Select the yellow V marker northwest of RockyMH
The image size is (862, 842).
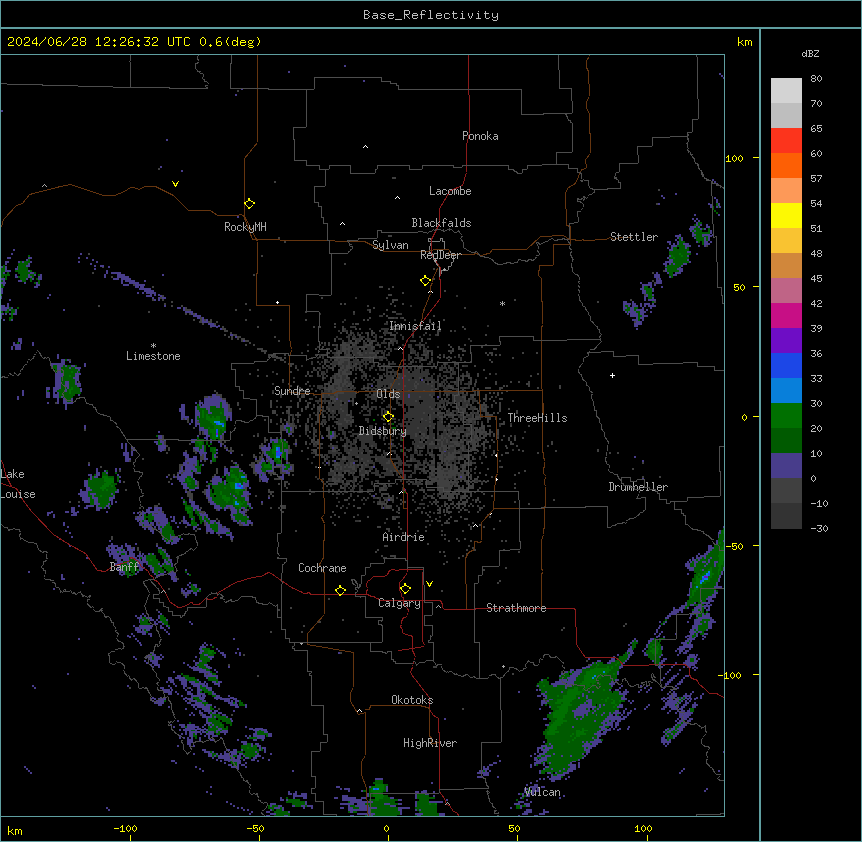(175, 184)
